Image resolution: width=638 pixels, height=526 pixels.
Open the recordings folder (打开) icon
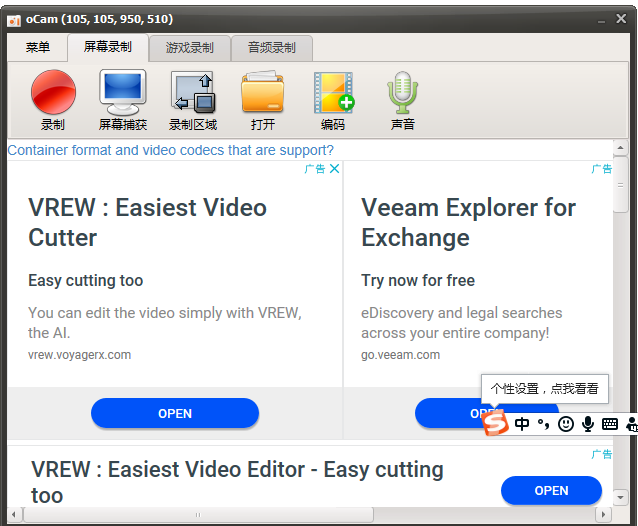(262, 92)
